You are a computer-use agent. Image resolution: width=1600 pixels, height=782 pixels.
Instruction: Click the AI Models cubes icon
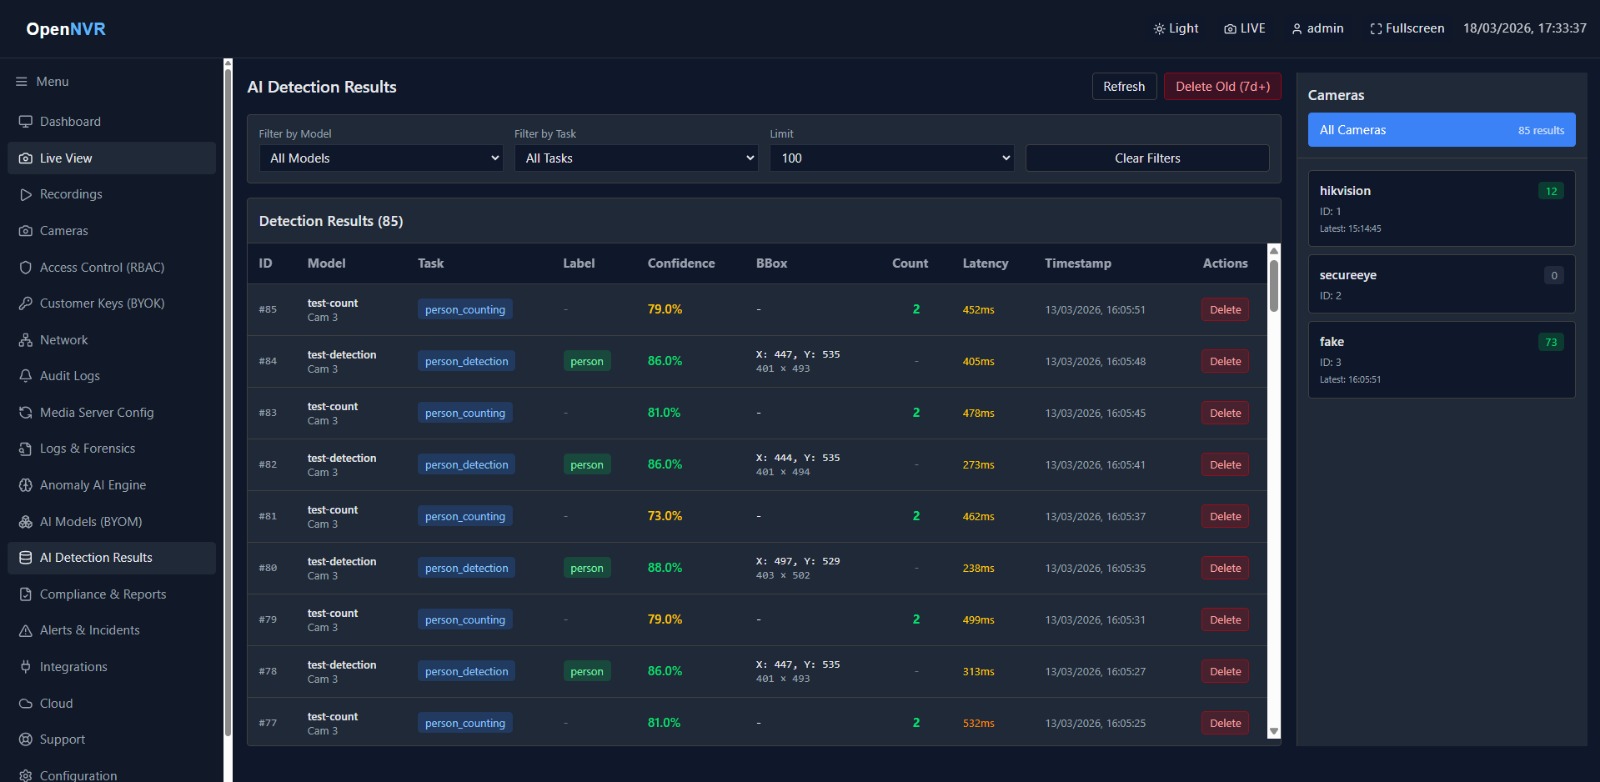click(26, 522)
